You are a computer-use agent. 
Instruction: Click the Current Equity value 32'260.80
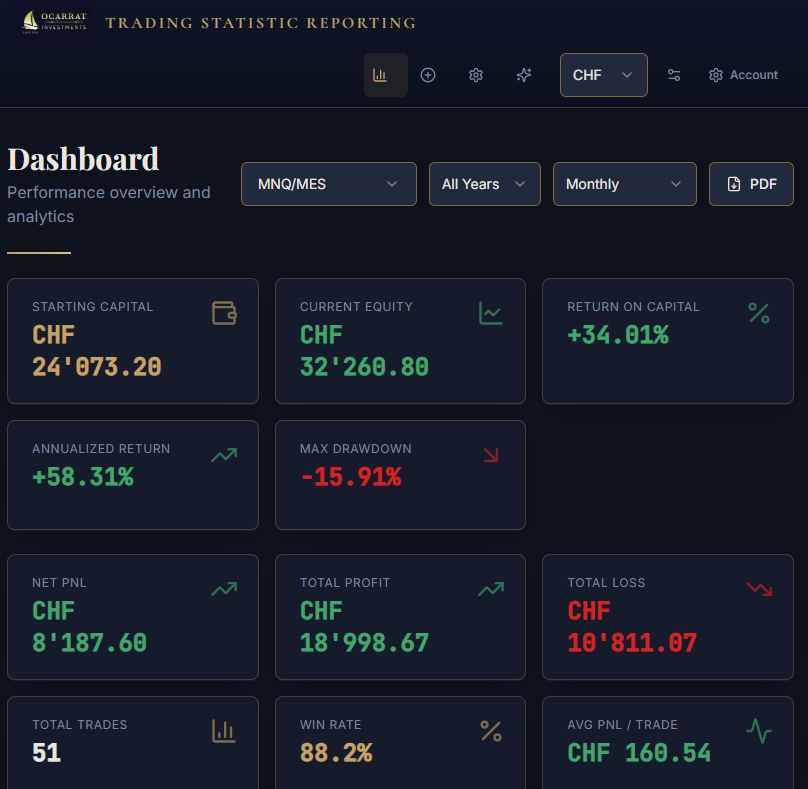364,367
